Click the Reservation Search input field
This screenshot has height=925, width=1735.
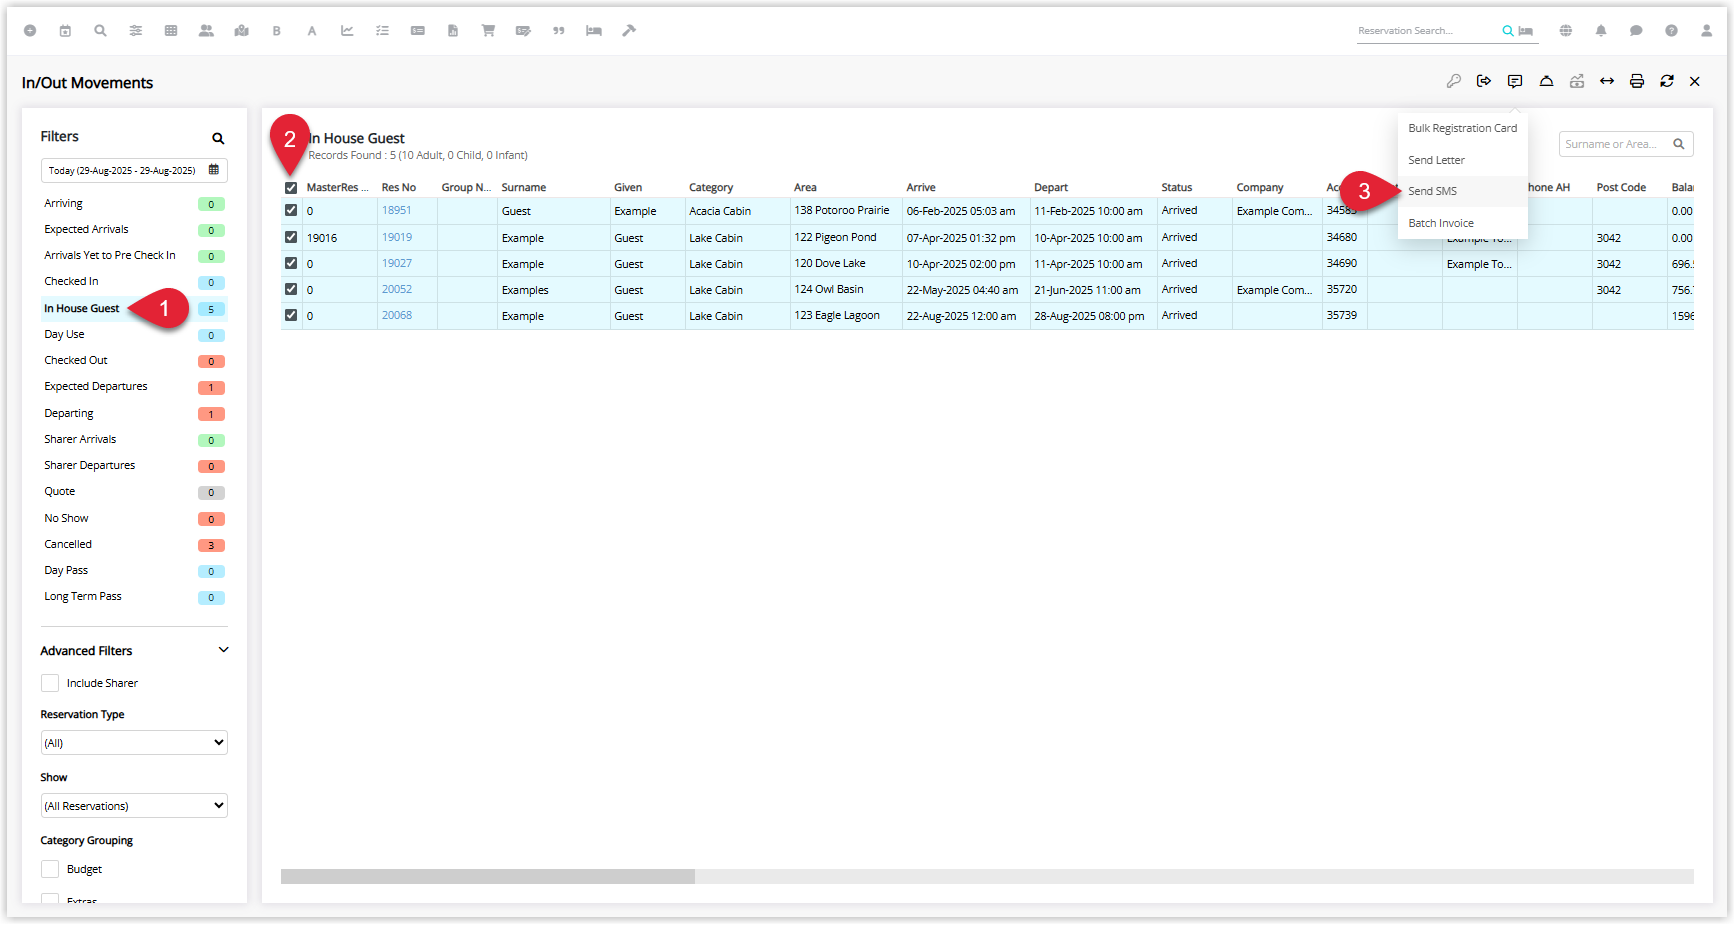[x=1428, y=31]
